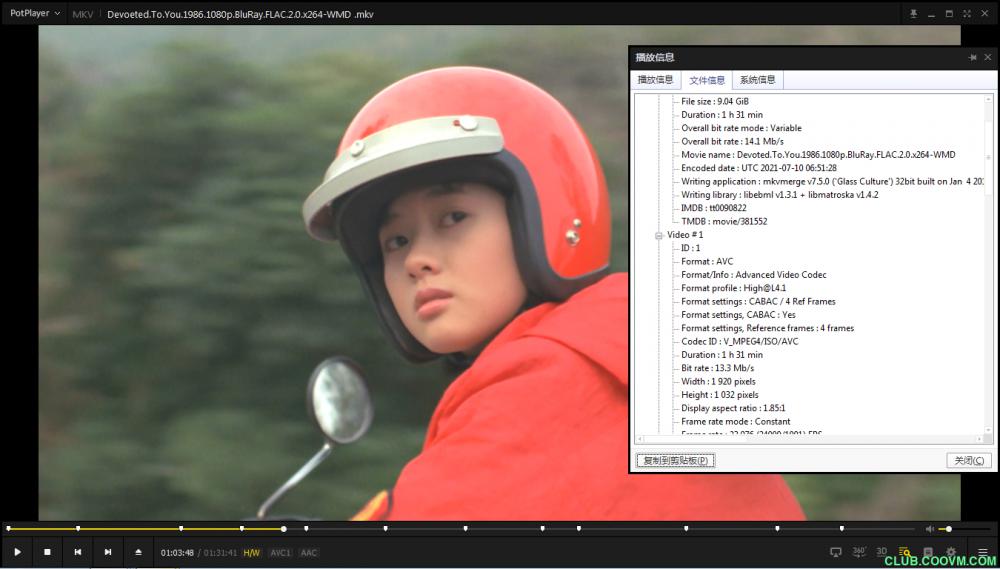The width and height of the screenshot is (1000, 569).
Task: Switch to the 播放信息 tab
Action: click(x=656, y=80)
